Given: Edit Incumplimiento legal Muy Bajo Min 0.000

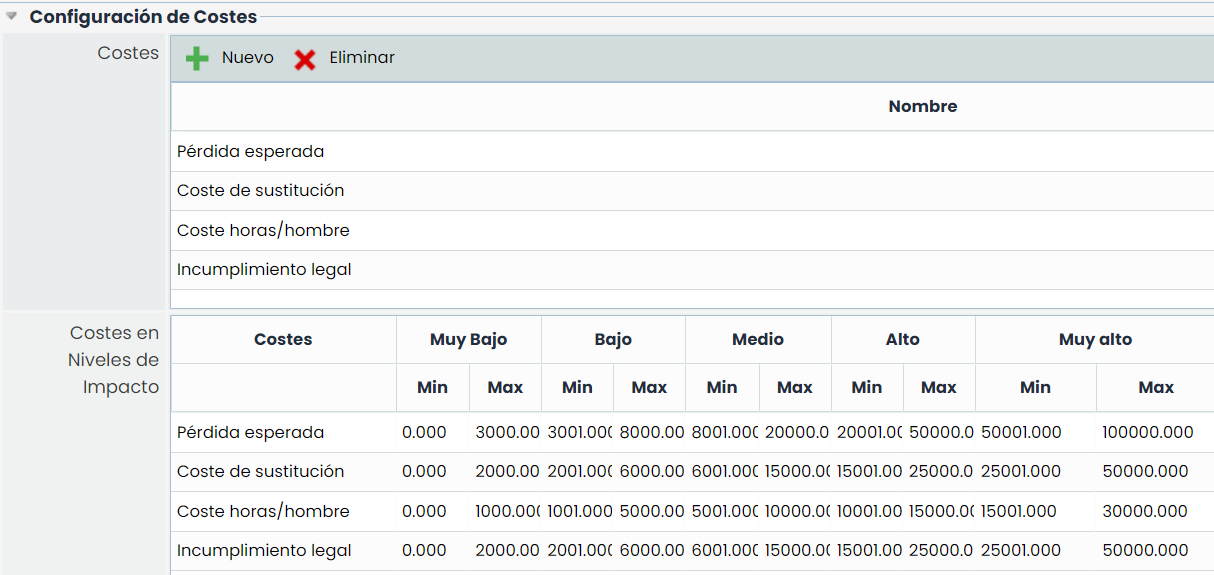Looking at the screenshot, I should (x=424, y=551).
